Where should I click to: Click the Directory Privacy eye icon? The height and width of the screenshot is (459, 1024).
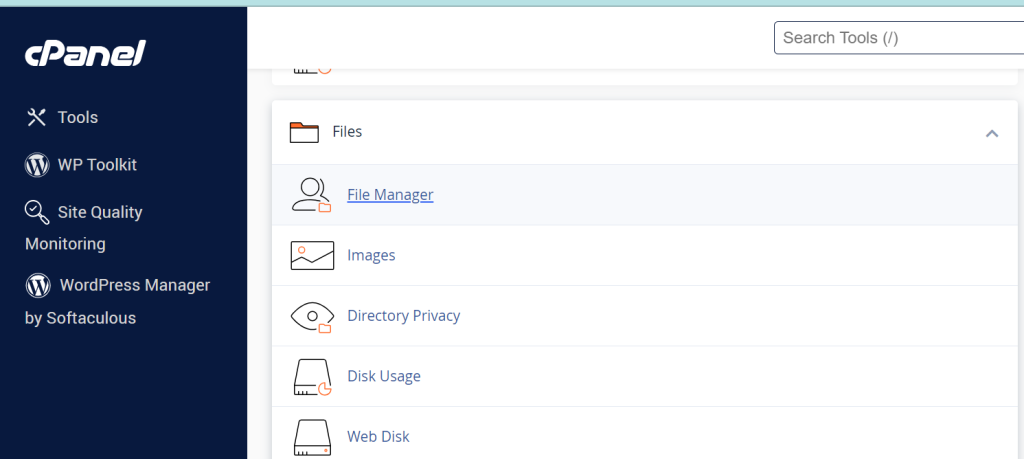click(x=312, y=317)
